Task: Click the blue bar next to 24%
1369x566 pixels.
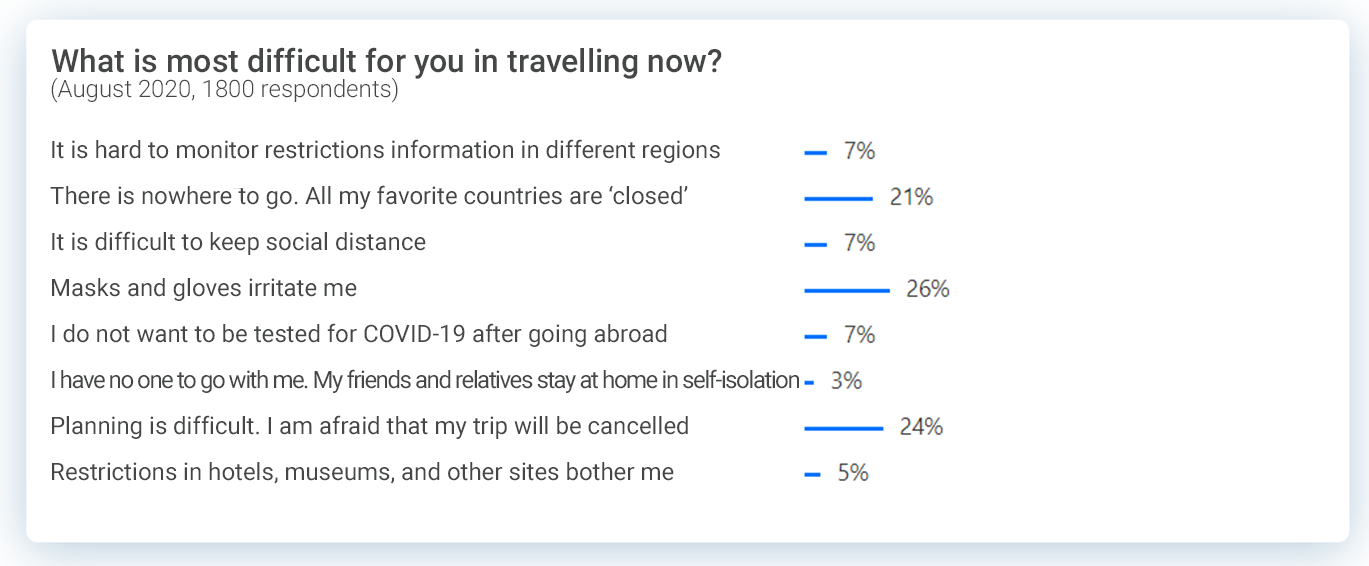Action: [843, 429]
